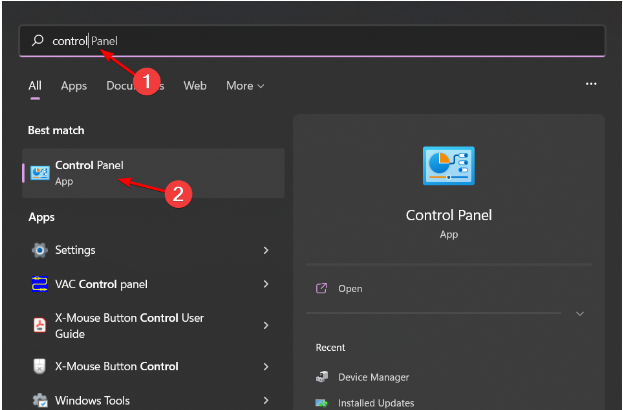The image size is (623, 410).
Task: Click the Open external-link icon
Action: [321, 288]
